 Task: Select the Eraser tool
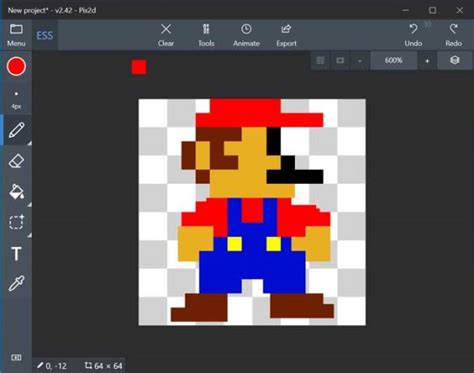(16, 161)
